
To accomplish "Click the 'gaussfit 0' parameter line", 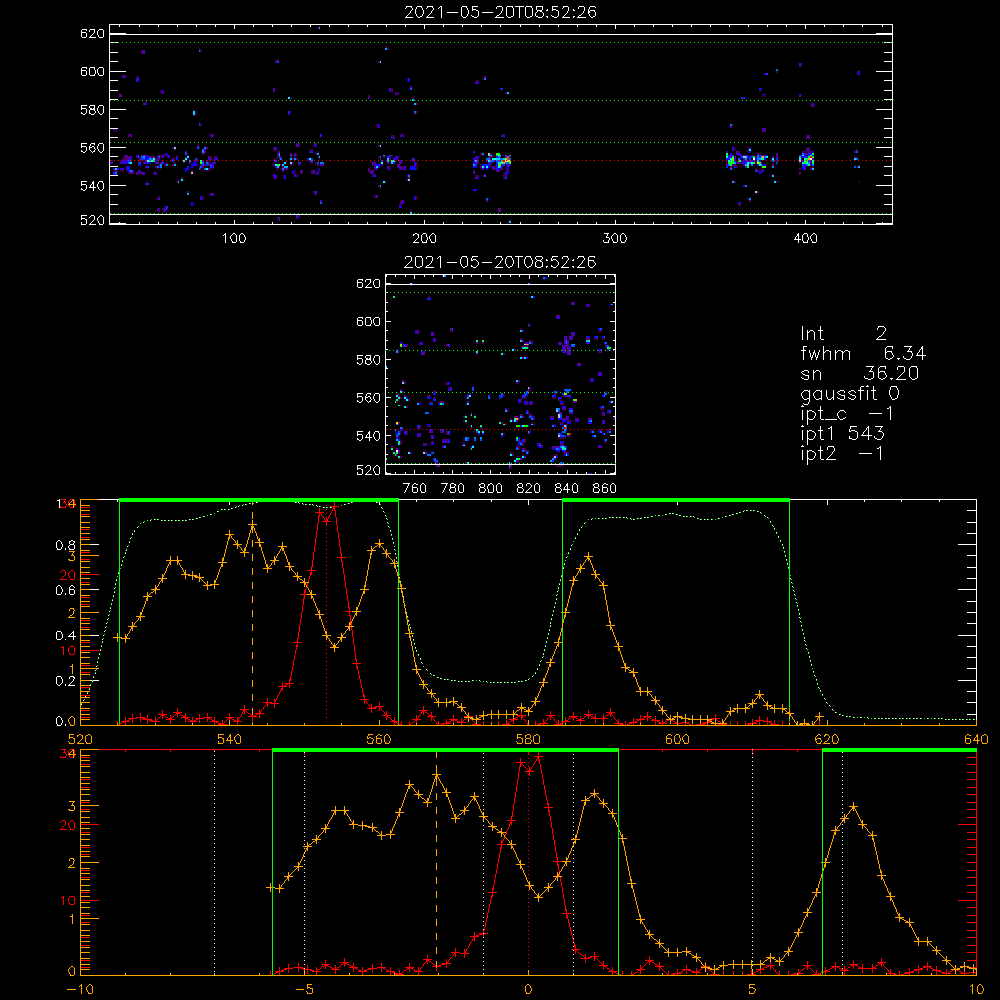I will tap(849, 393).
